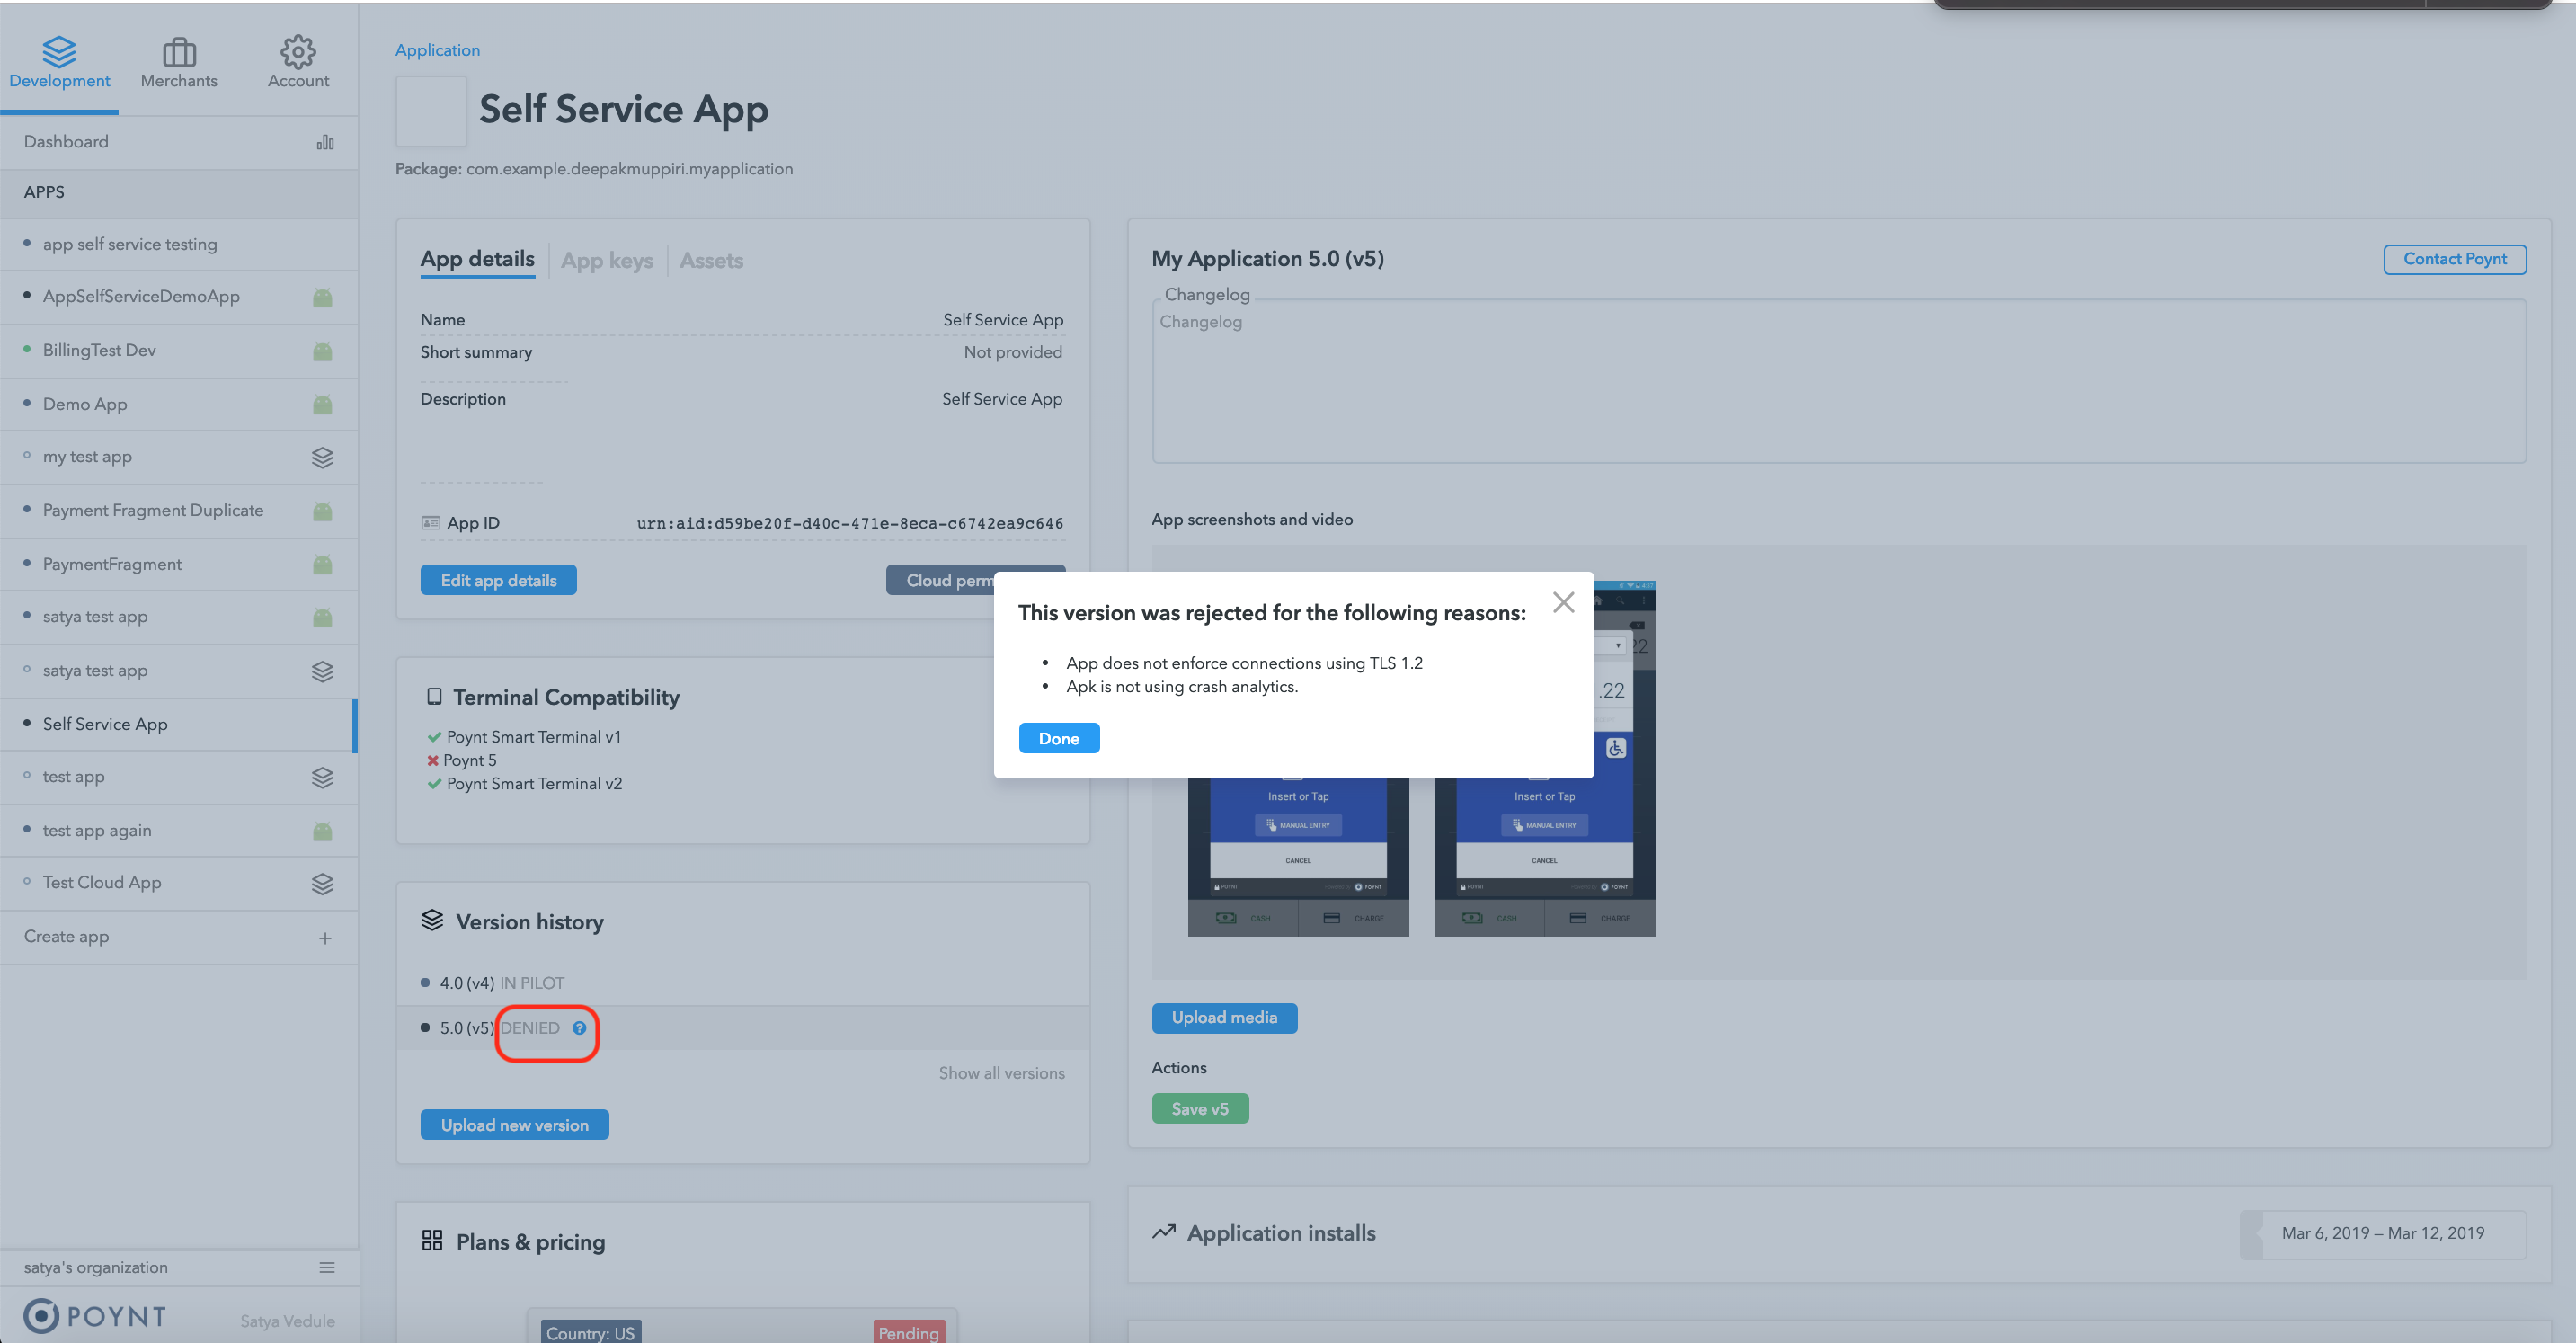Click Upload new version button
2576x1343 pixels.
pos(514,1125)
